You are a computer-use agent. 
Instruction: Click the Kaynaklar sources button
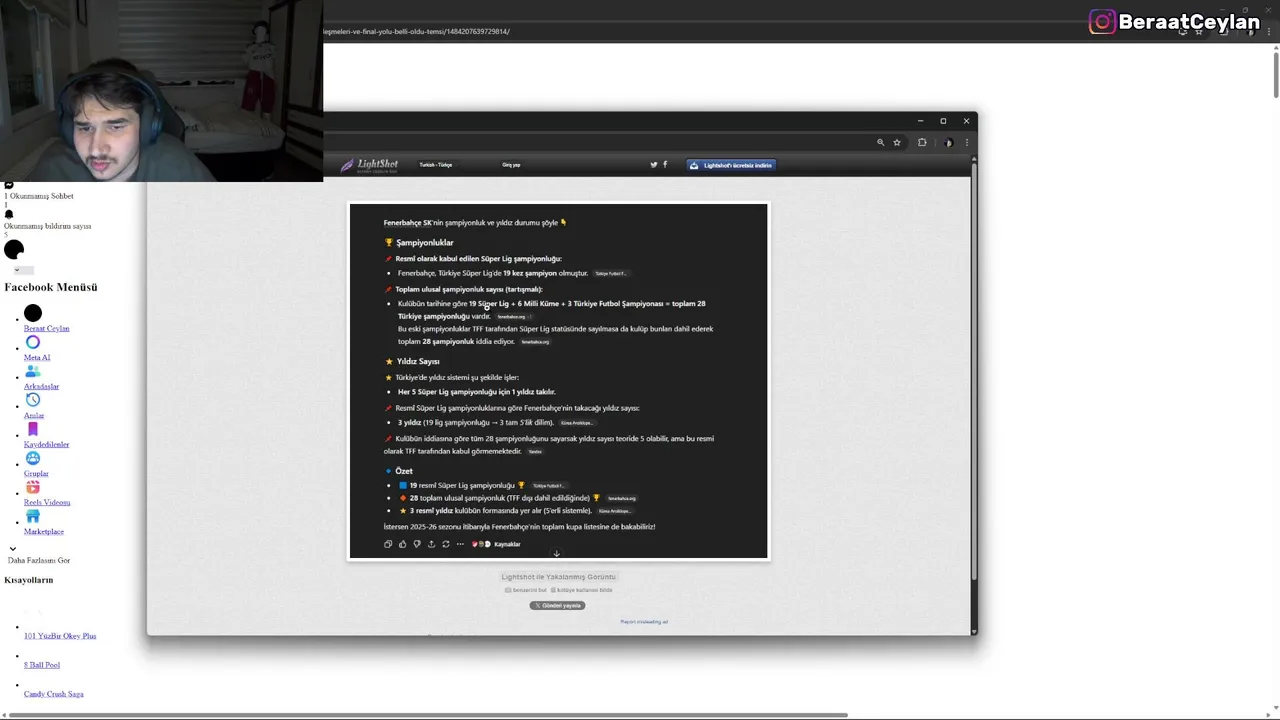tap(497, 544)
